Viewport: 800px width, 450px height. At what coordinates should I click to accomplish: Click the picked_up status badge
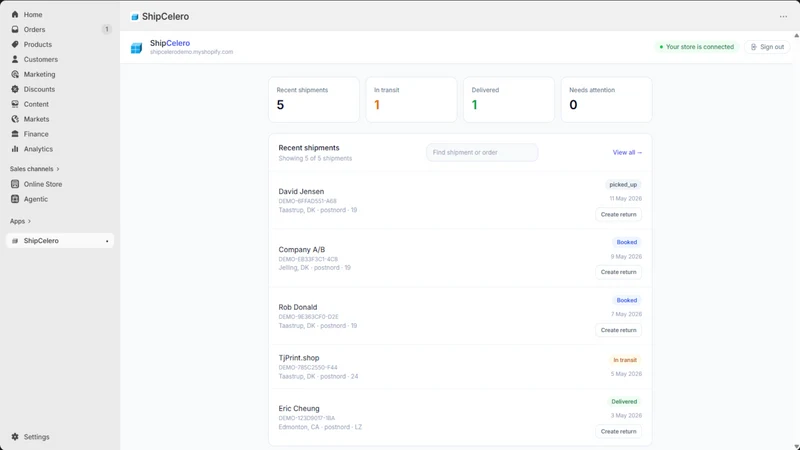[x=623, y=185]
